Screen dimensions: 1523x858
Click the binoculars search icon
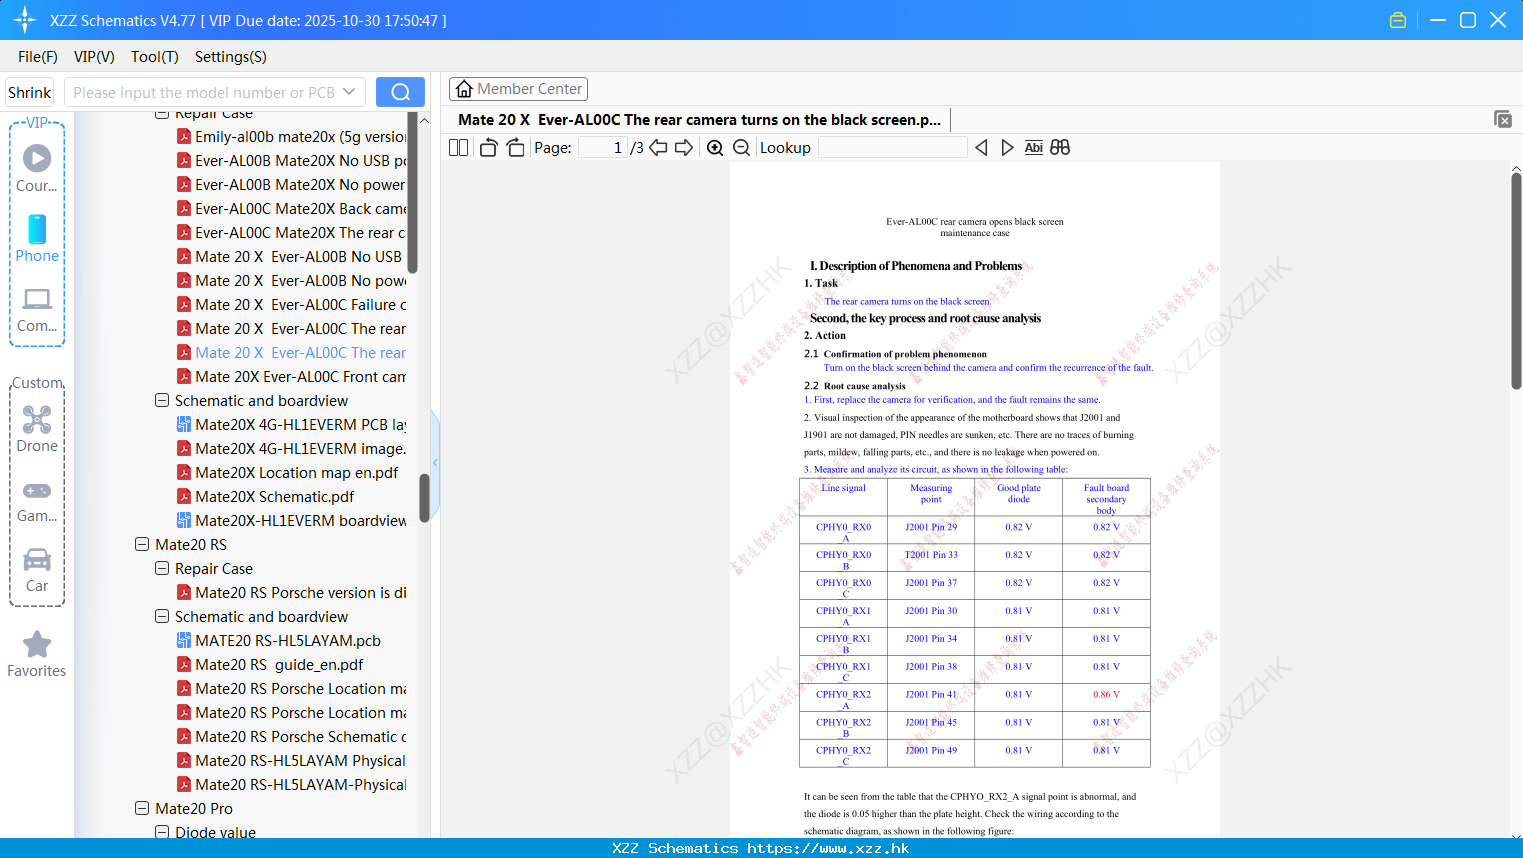pos(1060,147)
